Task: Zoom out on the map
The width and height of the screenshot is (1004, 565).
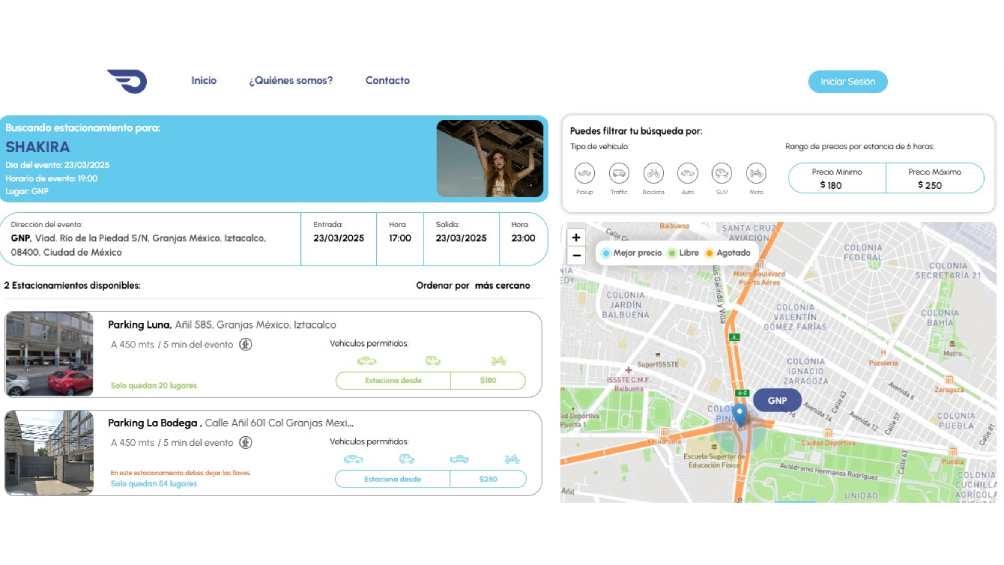Action: tap(576, 256)
